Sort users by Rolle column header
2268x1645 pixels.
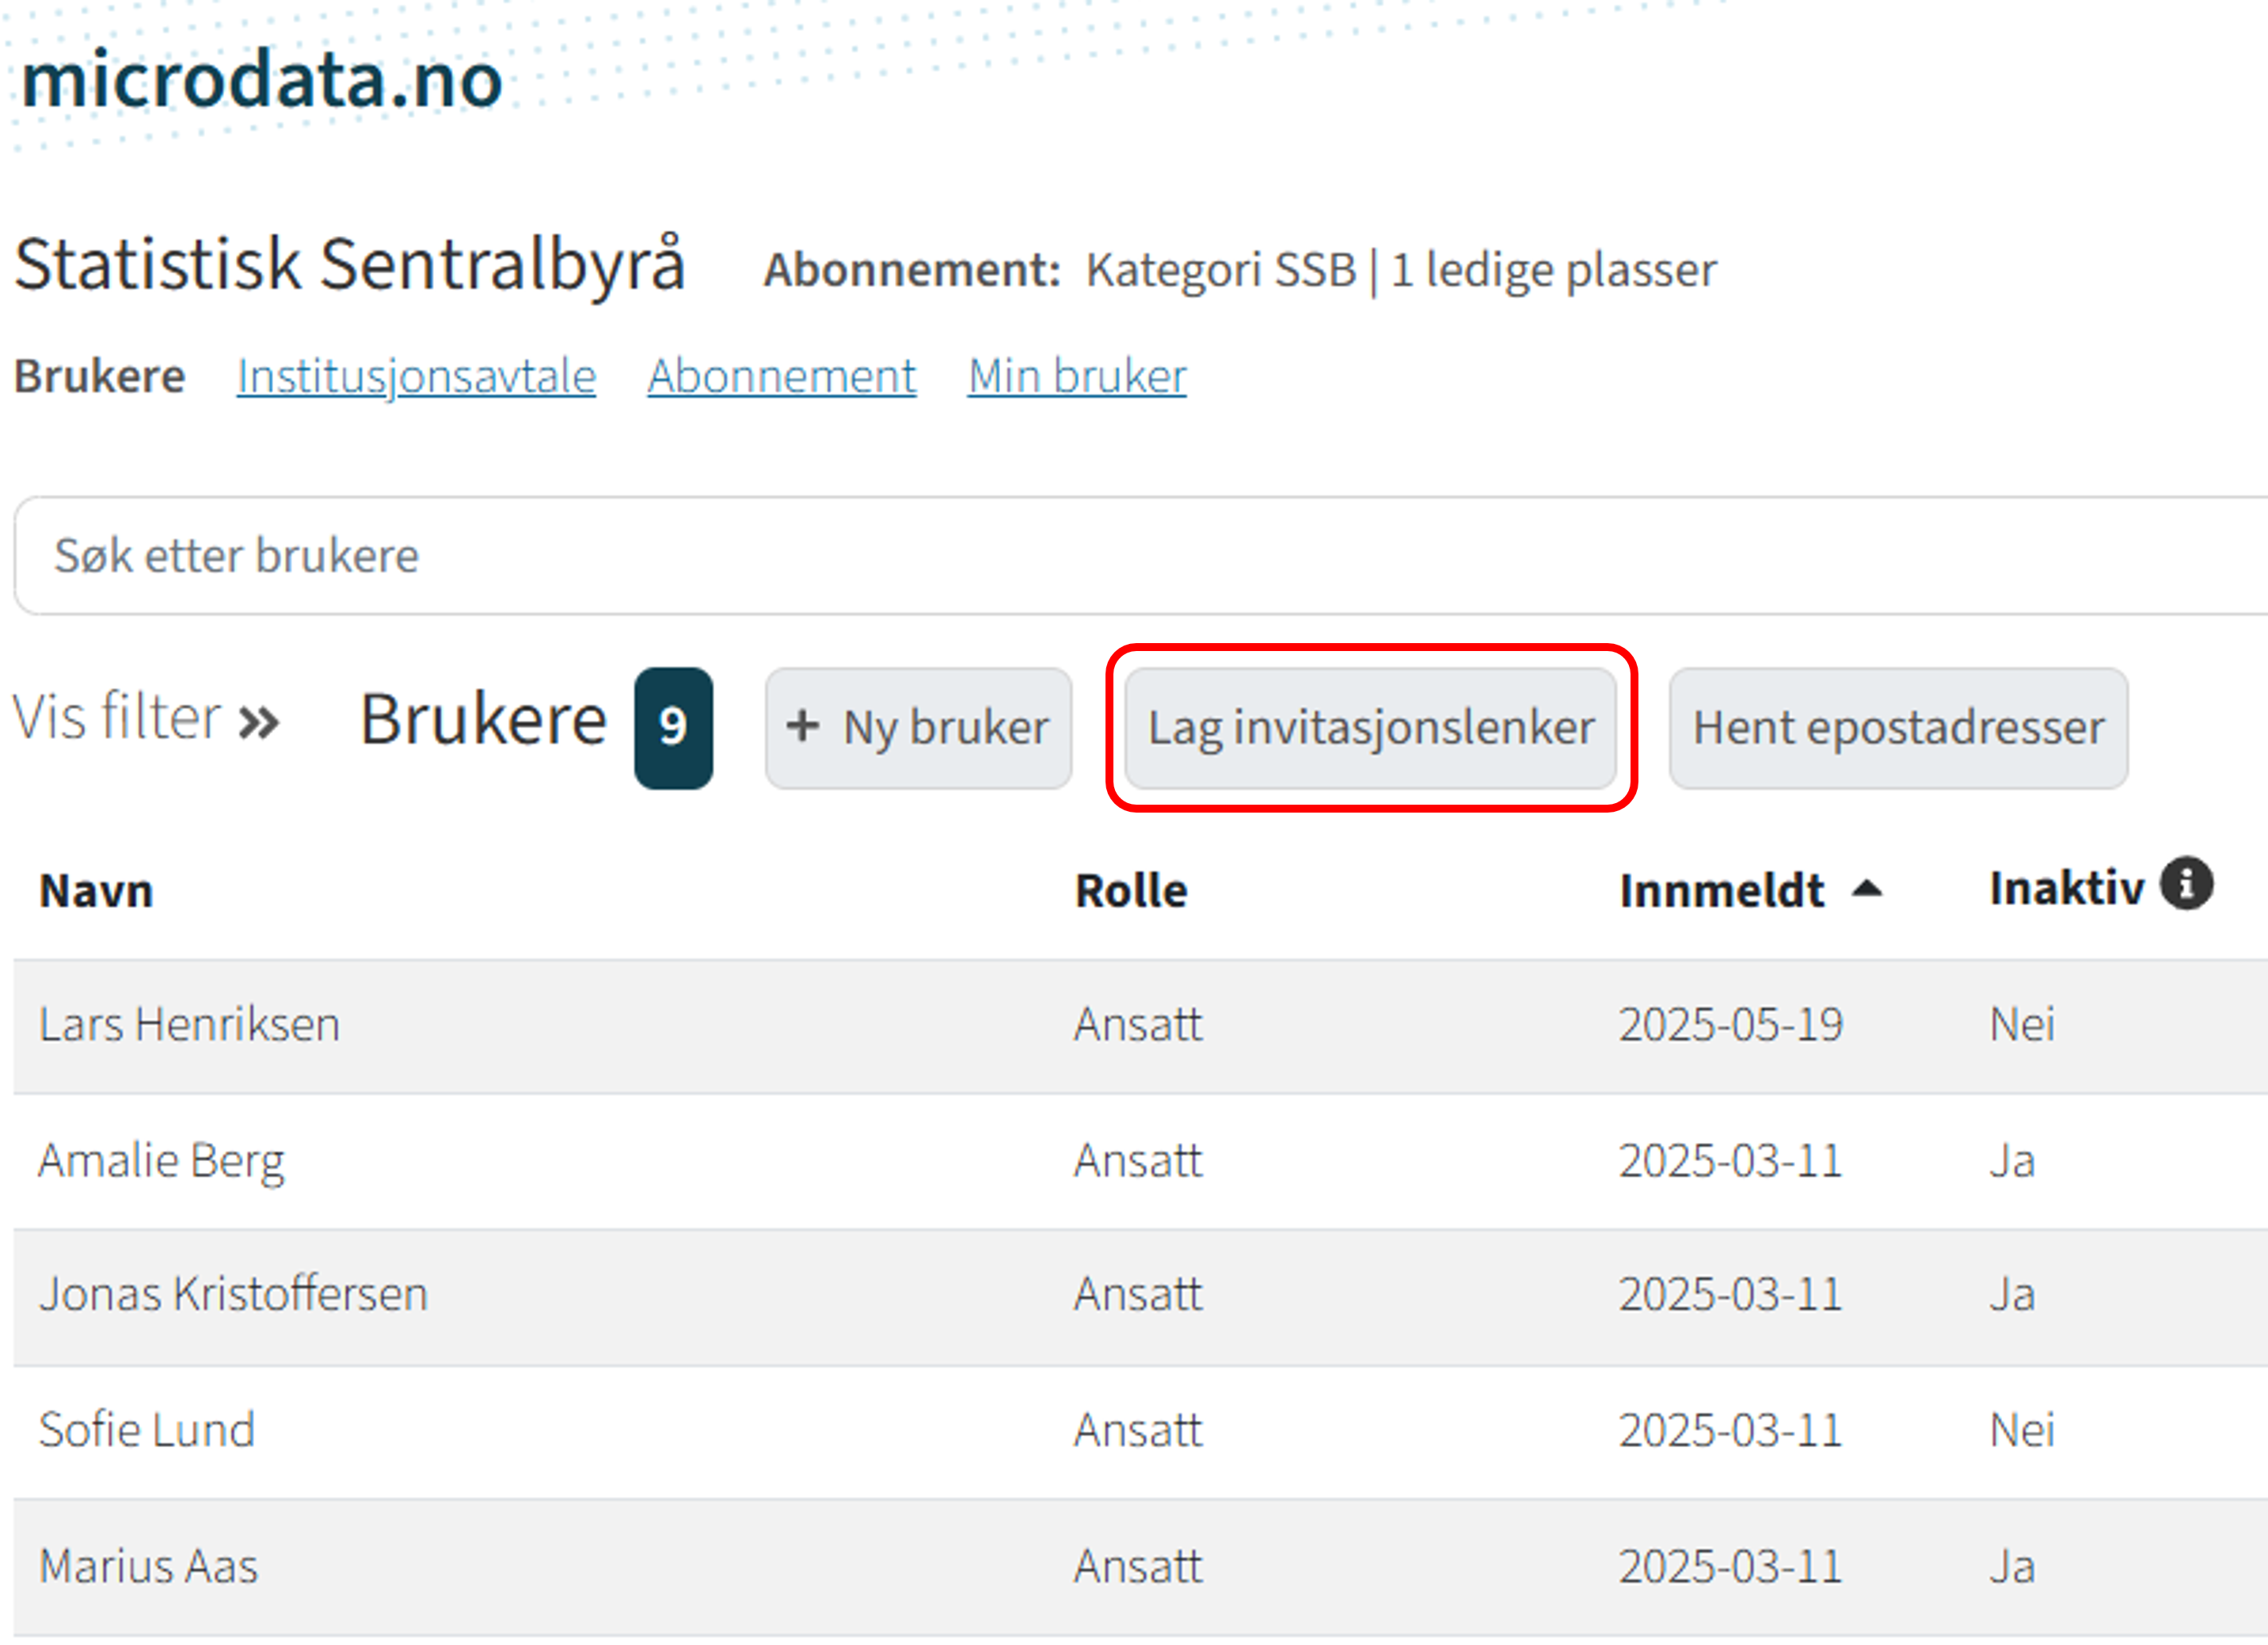tap(1130, 890)
